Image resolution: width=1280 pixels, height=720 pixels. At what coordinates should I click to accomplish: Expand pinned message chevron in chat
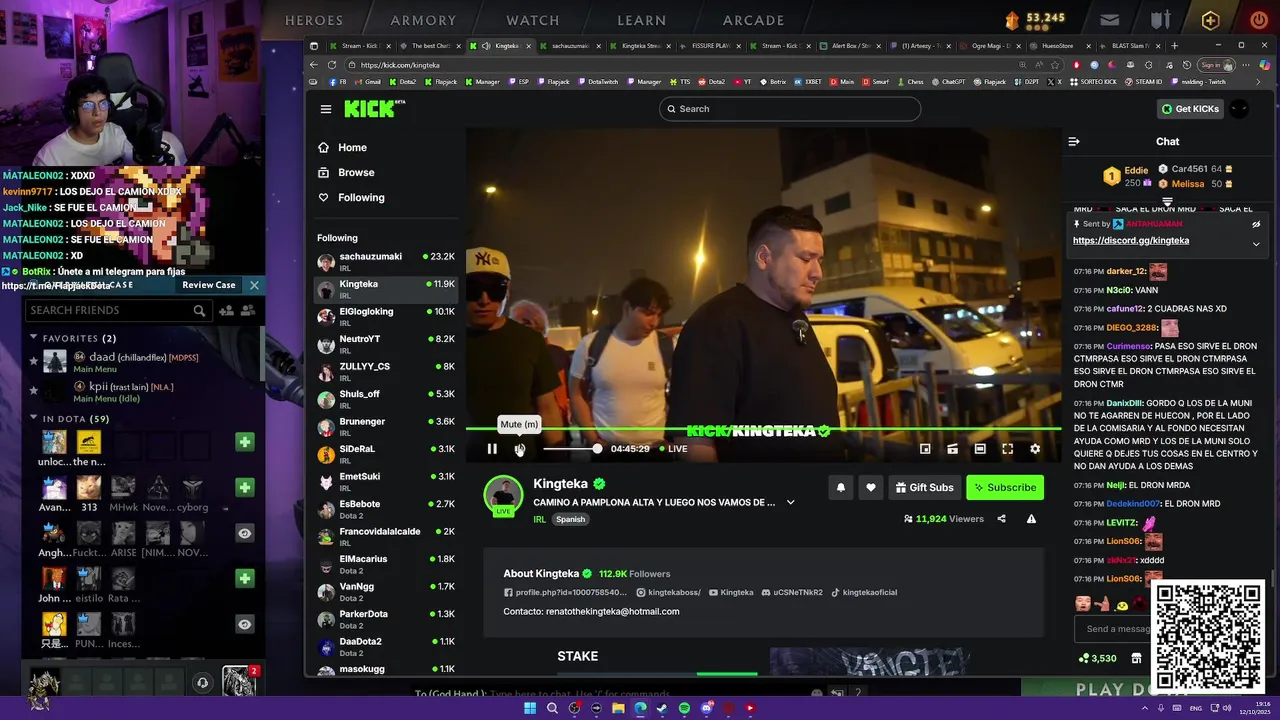click(x=1256, y=243)
